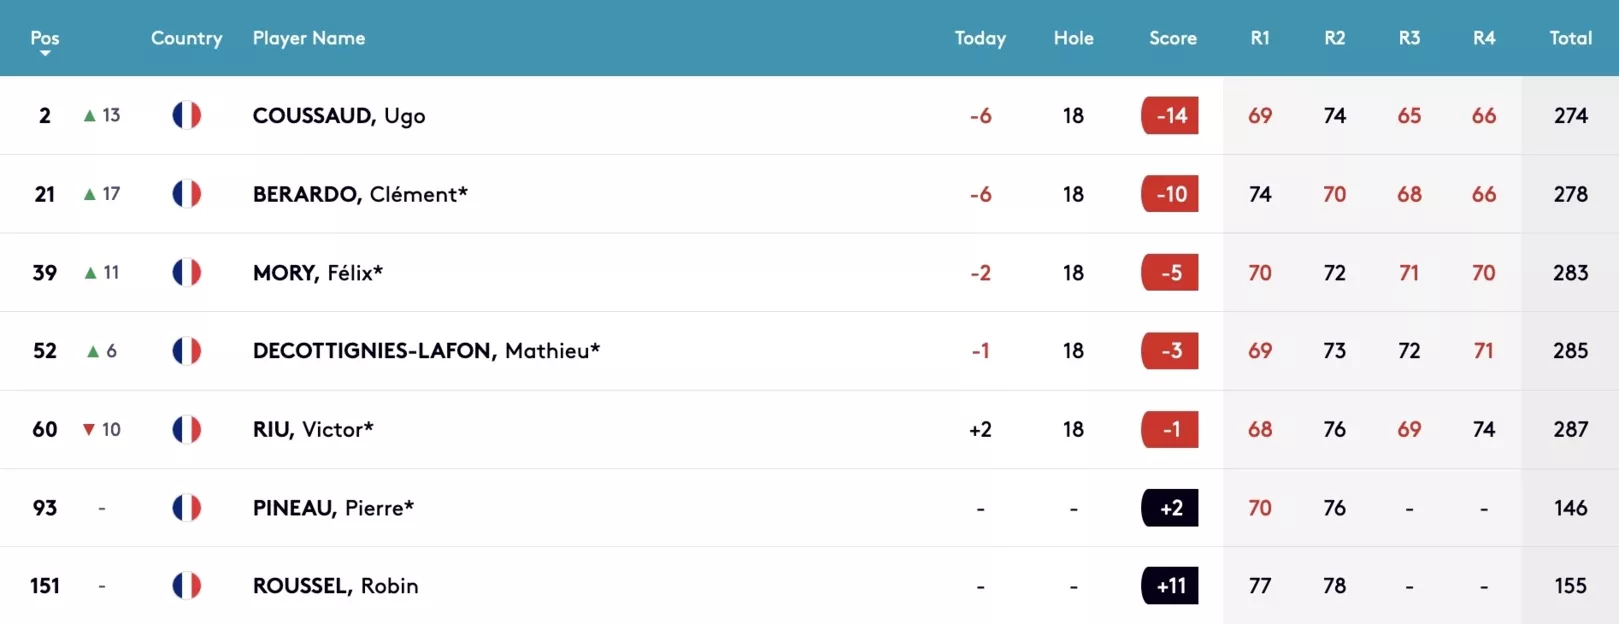Click the French flag next to MORY, Félix
Image resolution: width=1619 pixels, height=624 pixels.
click(187, 272)
